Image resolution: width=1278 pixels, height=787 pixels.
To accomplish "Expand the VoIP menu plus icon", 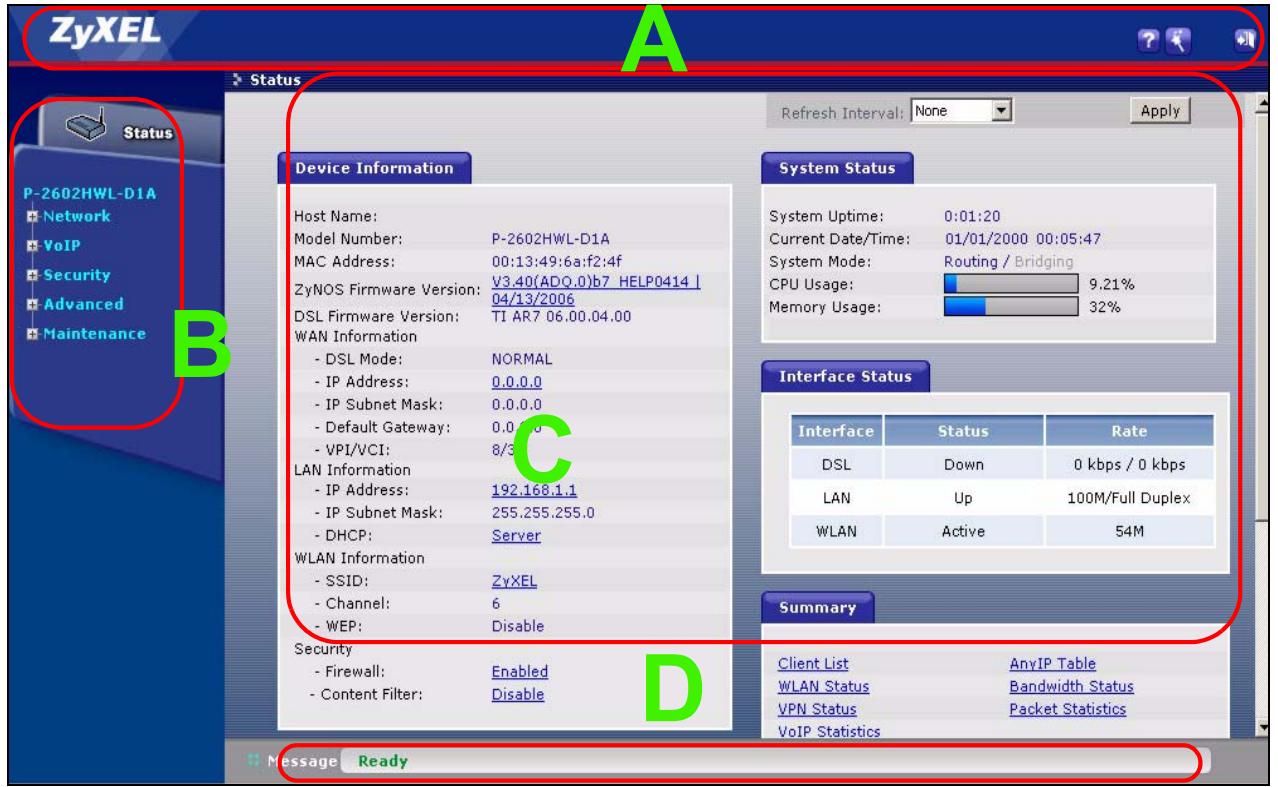I will pyautogui.click(x=33, y=246).
